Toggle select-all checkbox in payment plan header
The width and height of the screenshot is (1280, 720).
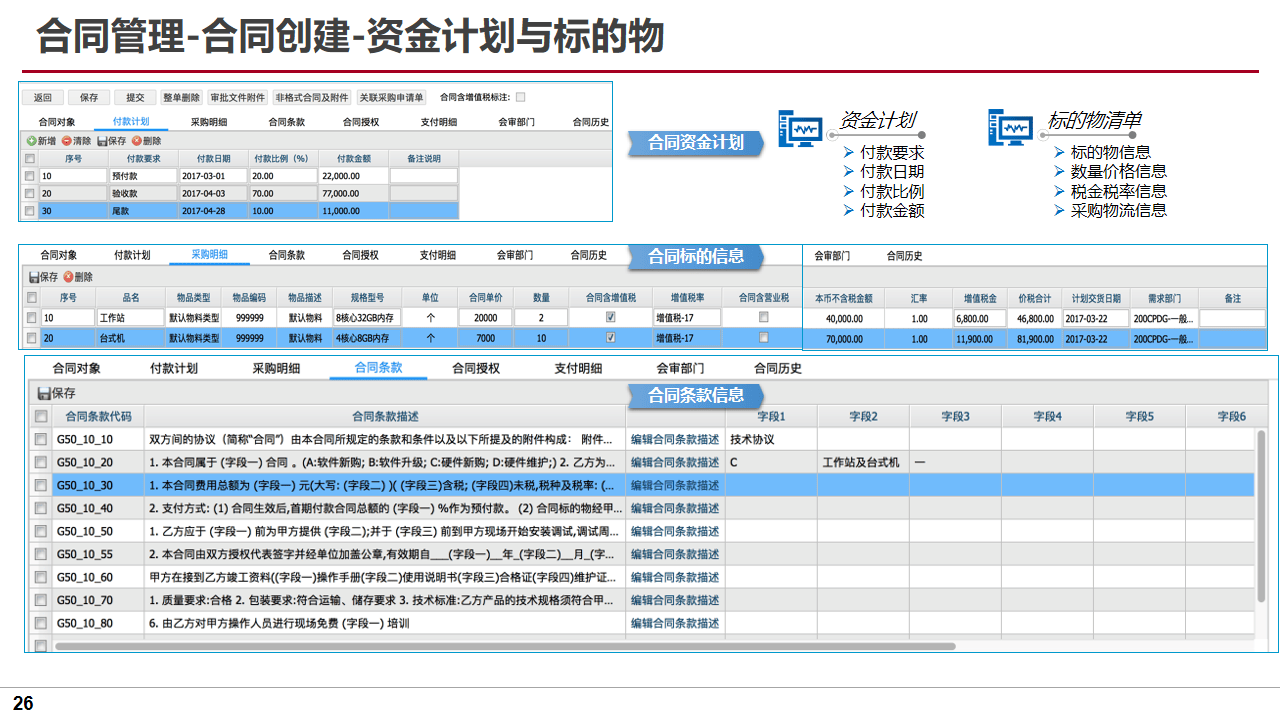[30, 158]
